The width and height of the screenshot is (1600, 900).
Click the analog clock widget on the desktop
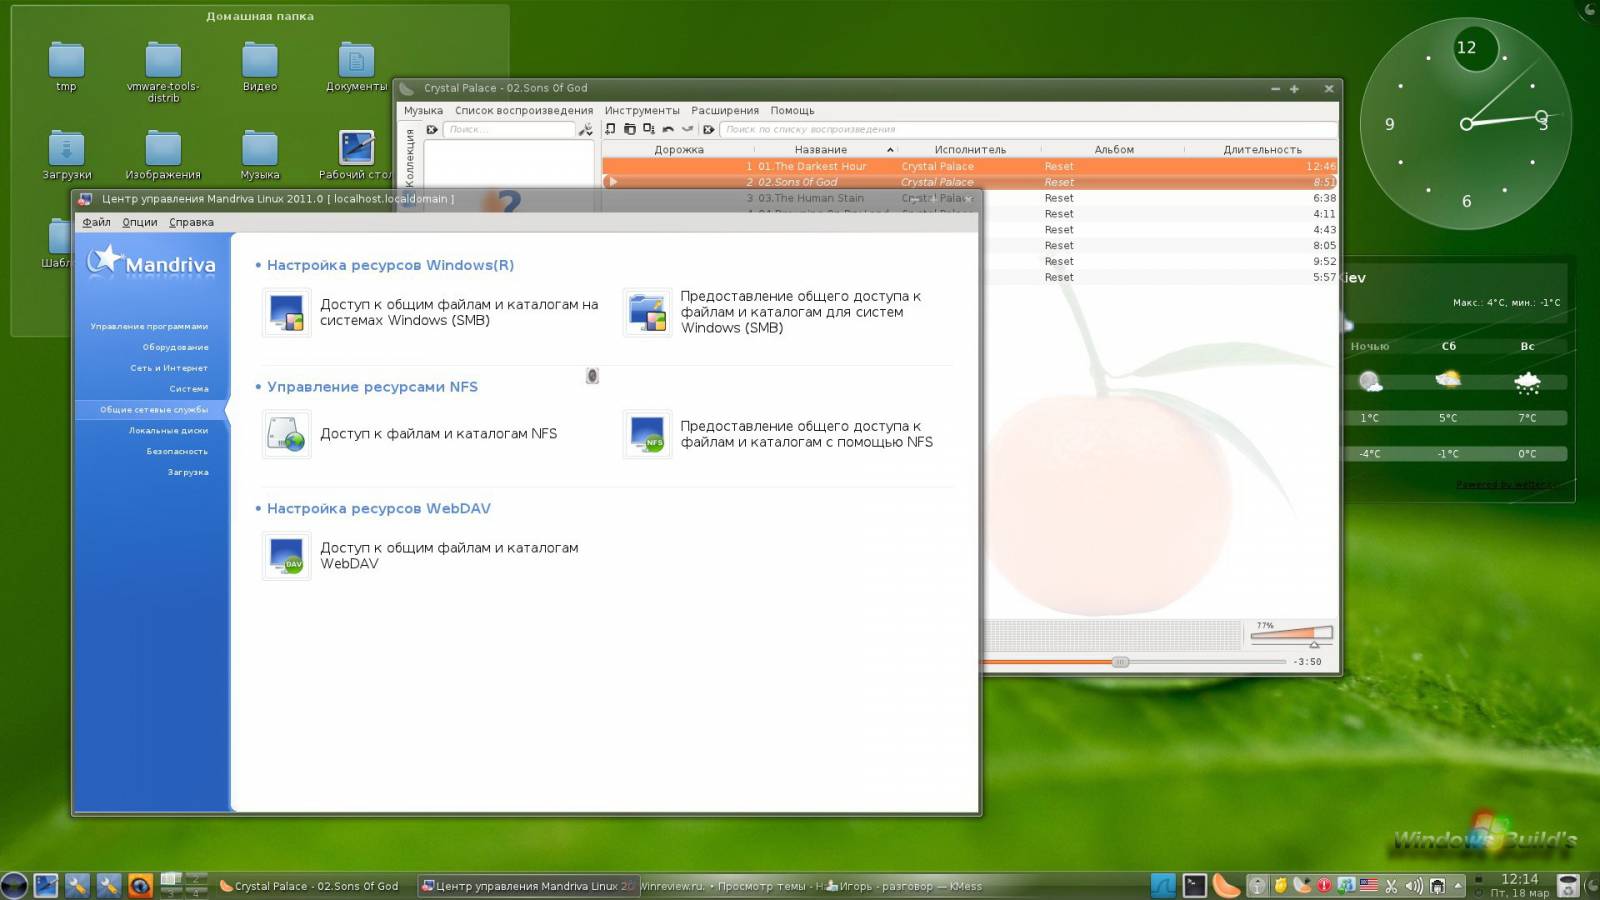coord(1466,124)
